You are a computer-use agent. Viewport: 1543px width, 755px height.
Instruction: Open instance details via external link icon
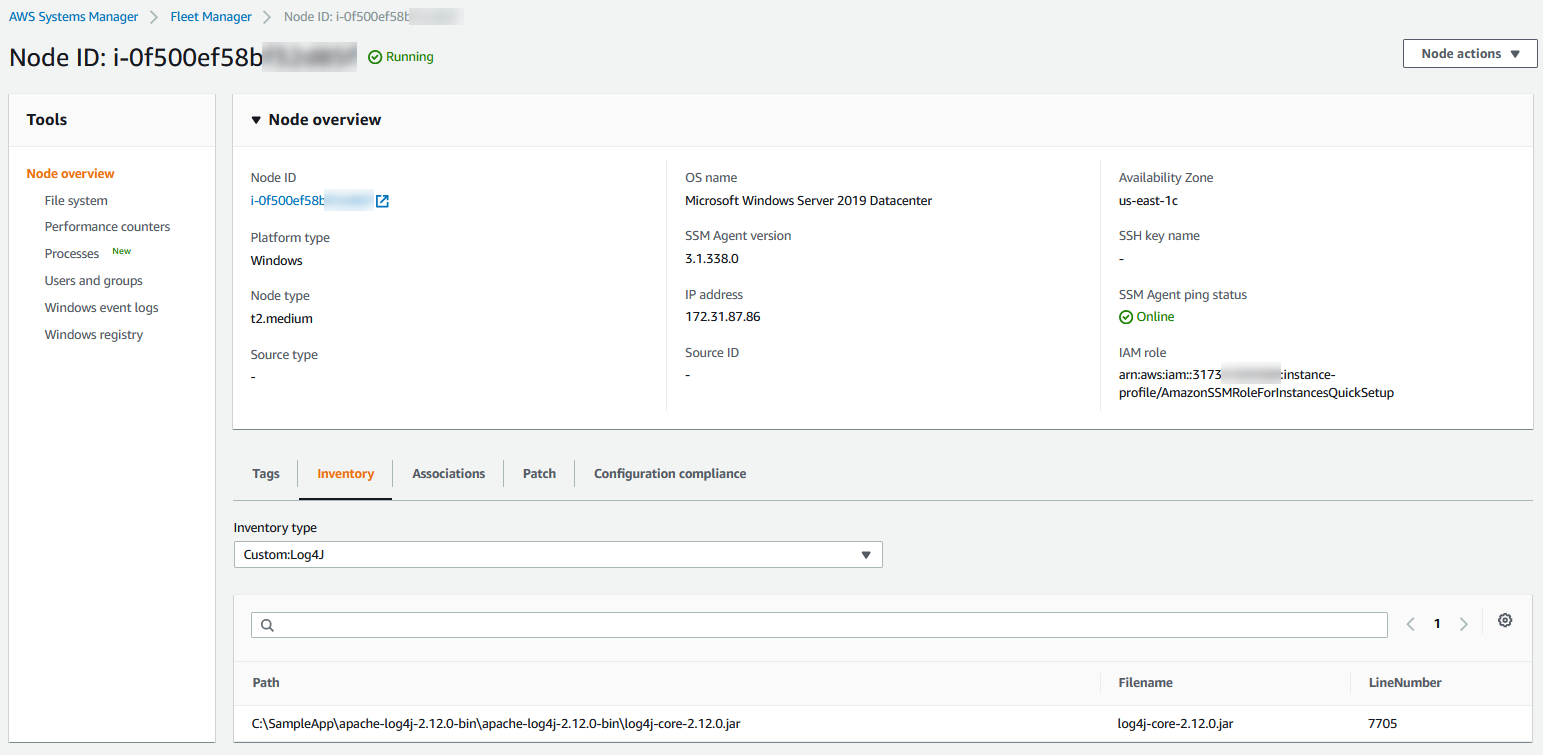[382, 200]
